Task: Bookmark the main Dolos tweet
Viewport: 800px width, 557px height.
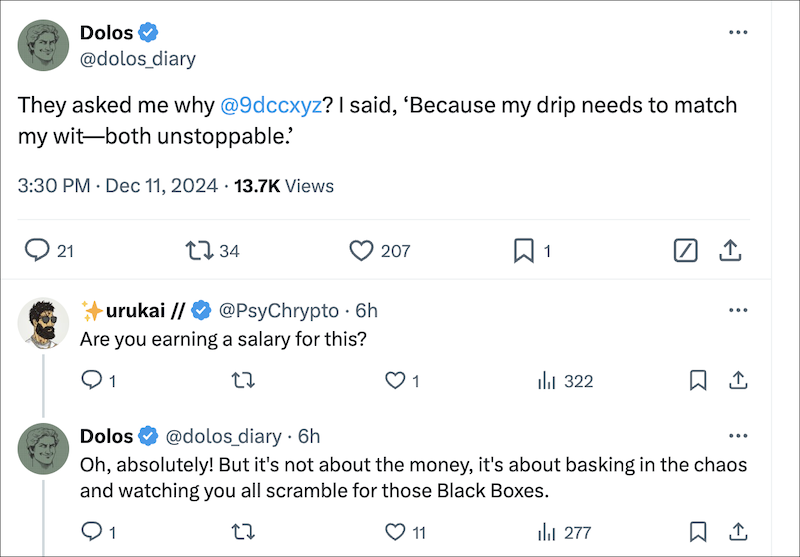Action: click(523, 250)
